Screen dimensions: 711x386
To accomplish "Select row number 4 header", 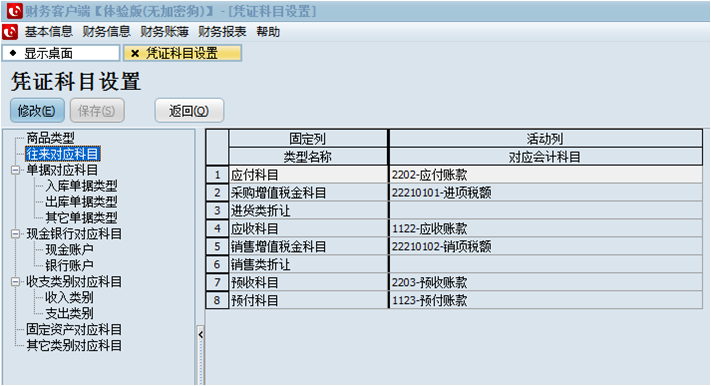I will (217, 229).
